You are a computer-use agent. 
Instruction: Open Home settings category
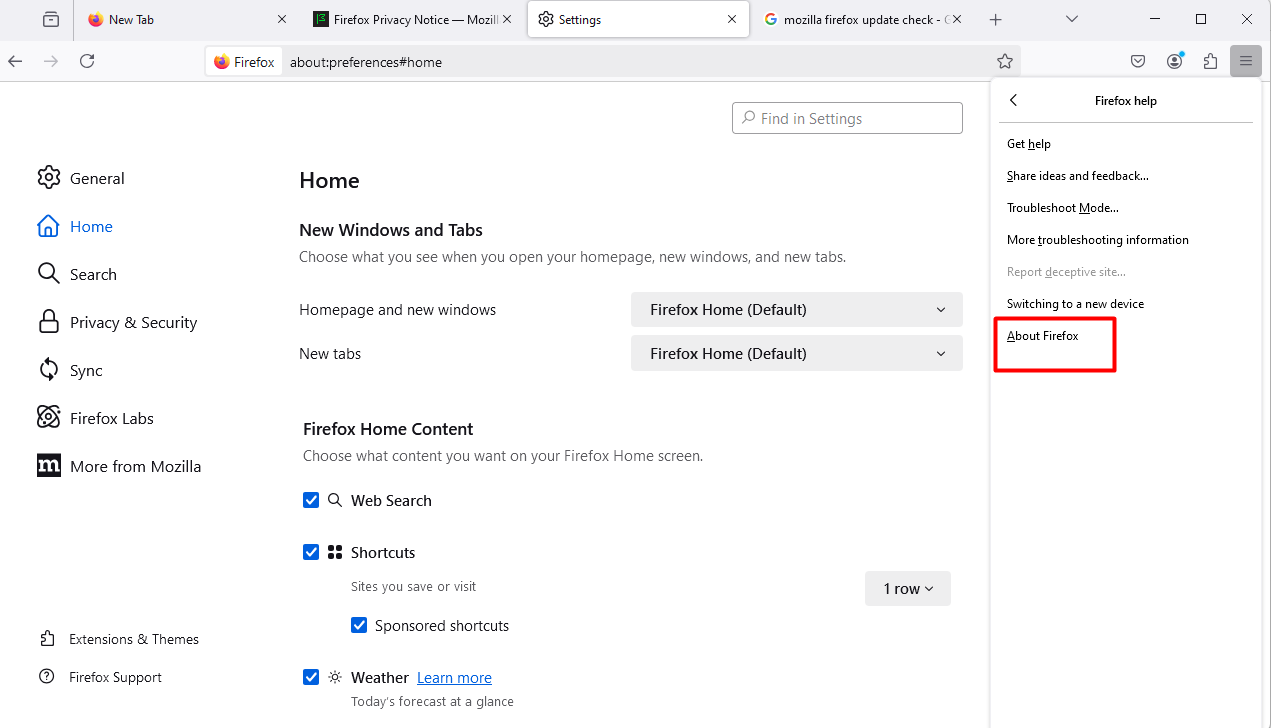pos(75,226)
